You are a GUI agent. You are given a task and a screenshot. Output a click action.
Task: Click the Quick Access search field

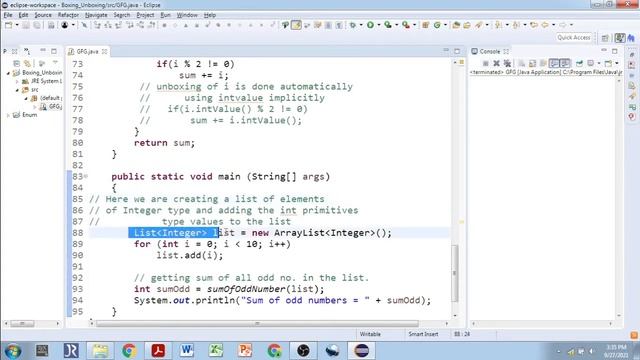pyautogui.click(x=574, y=38)
